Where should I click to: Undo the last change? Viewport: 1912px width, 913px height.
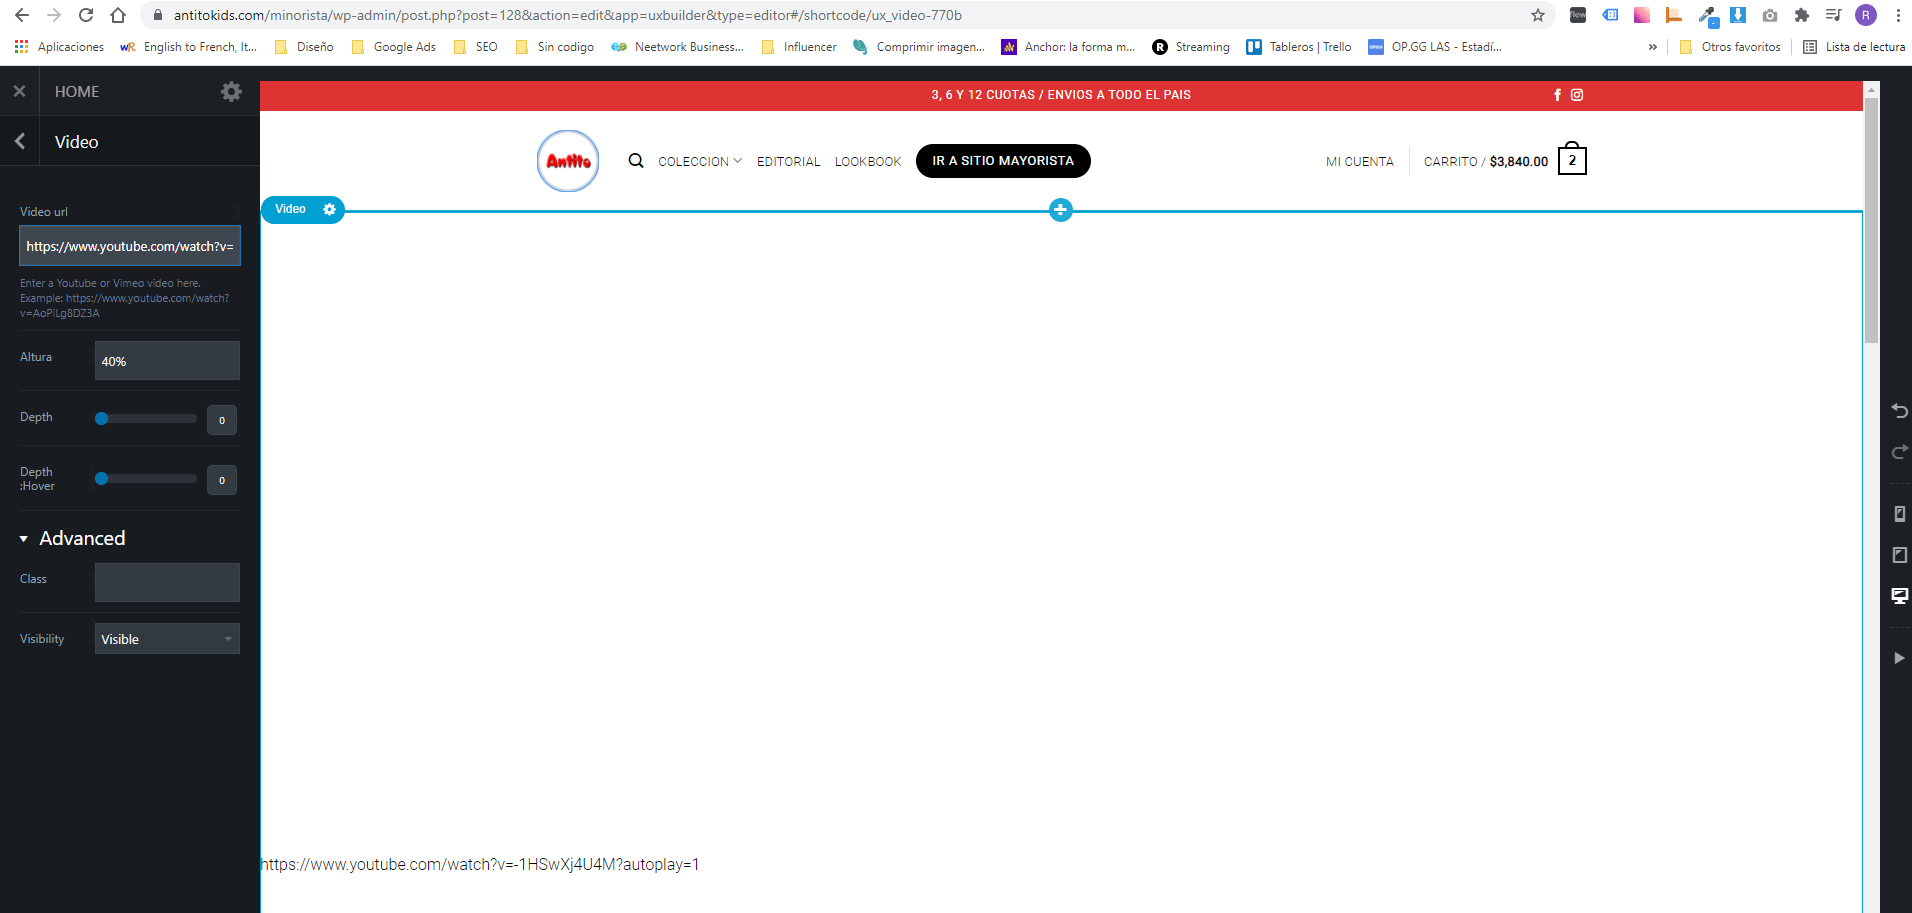coord(1899,411)
